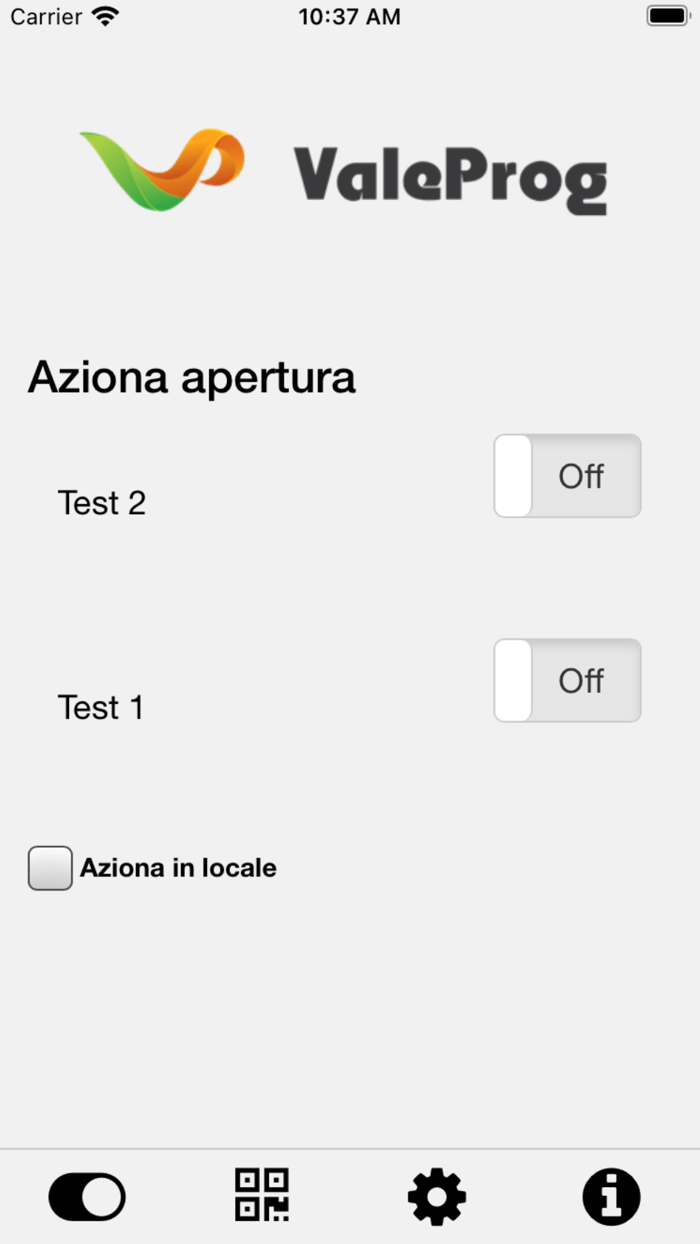
Task: Switch to the settings tab
Action: (x=436, y=1196)
